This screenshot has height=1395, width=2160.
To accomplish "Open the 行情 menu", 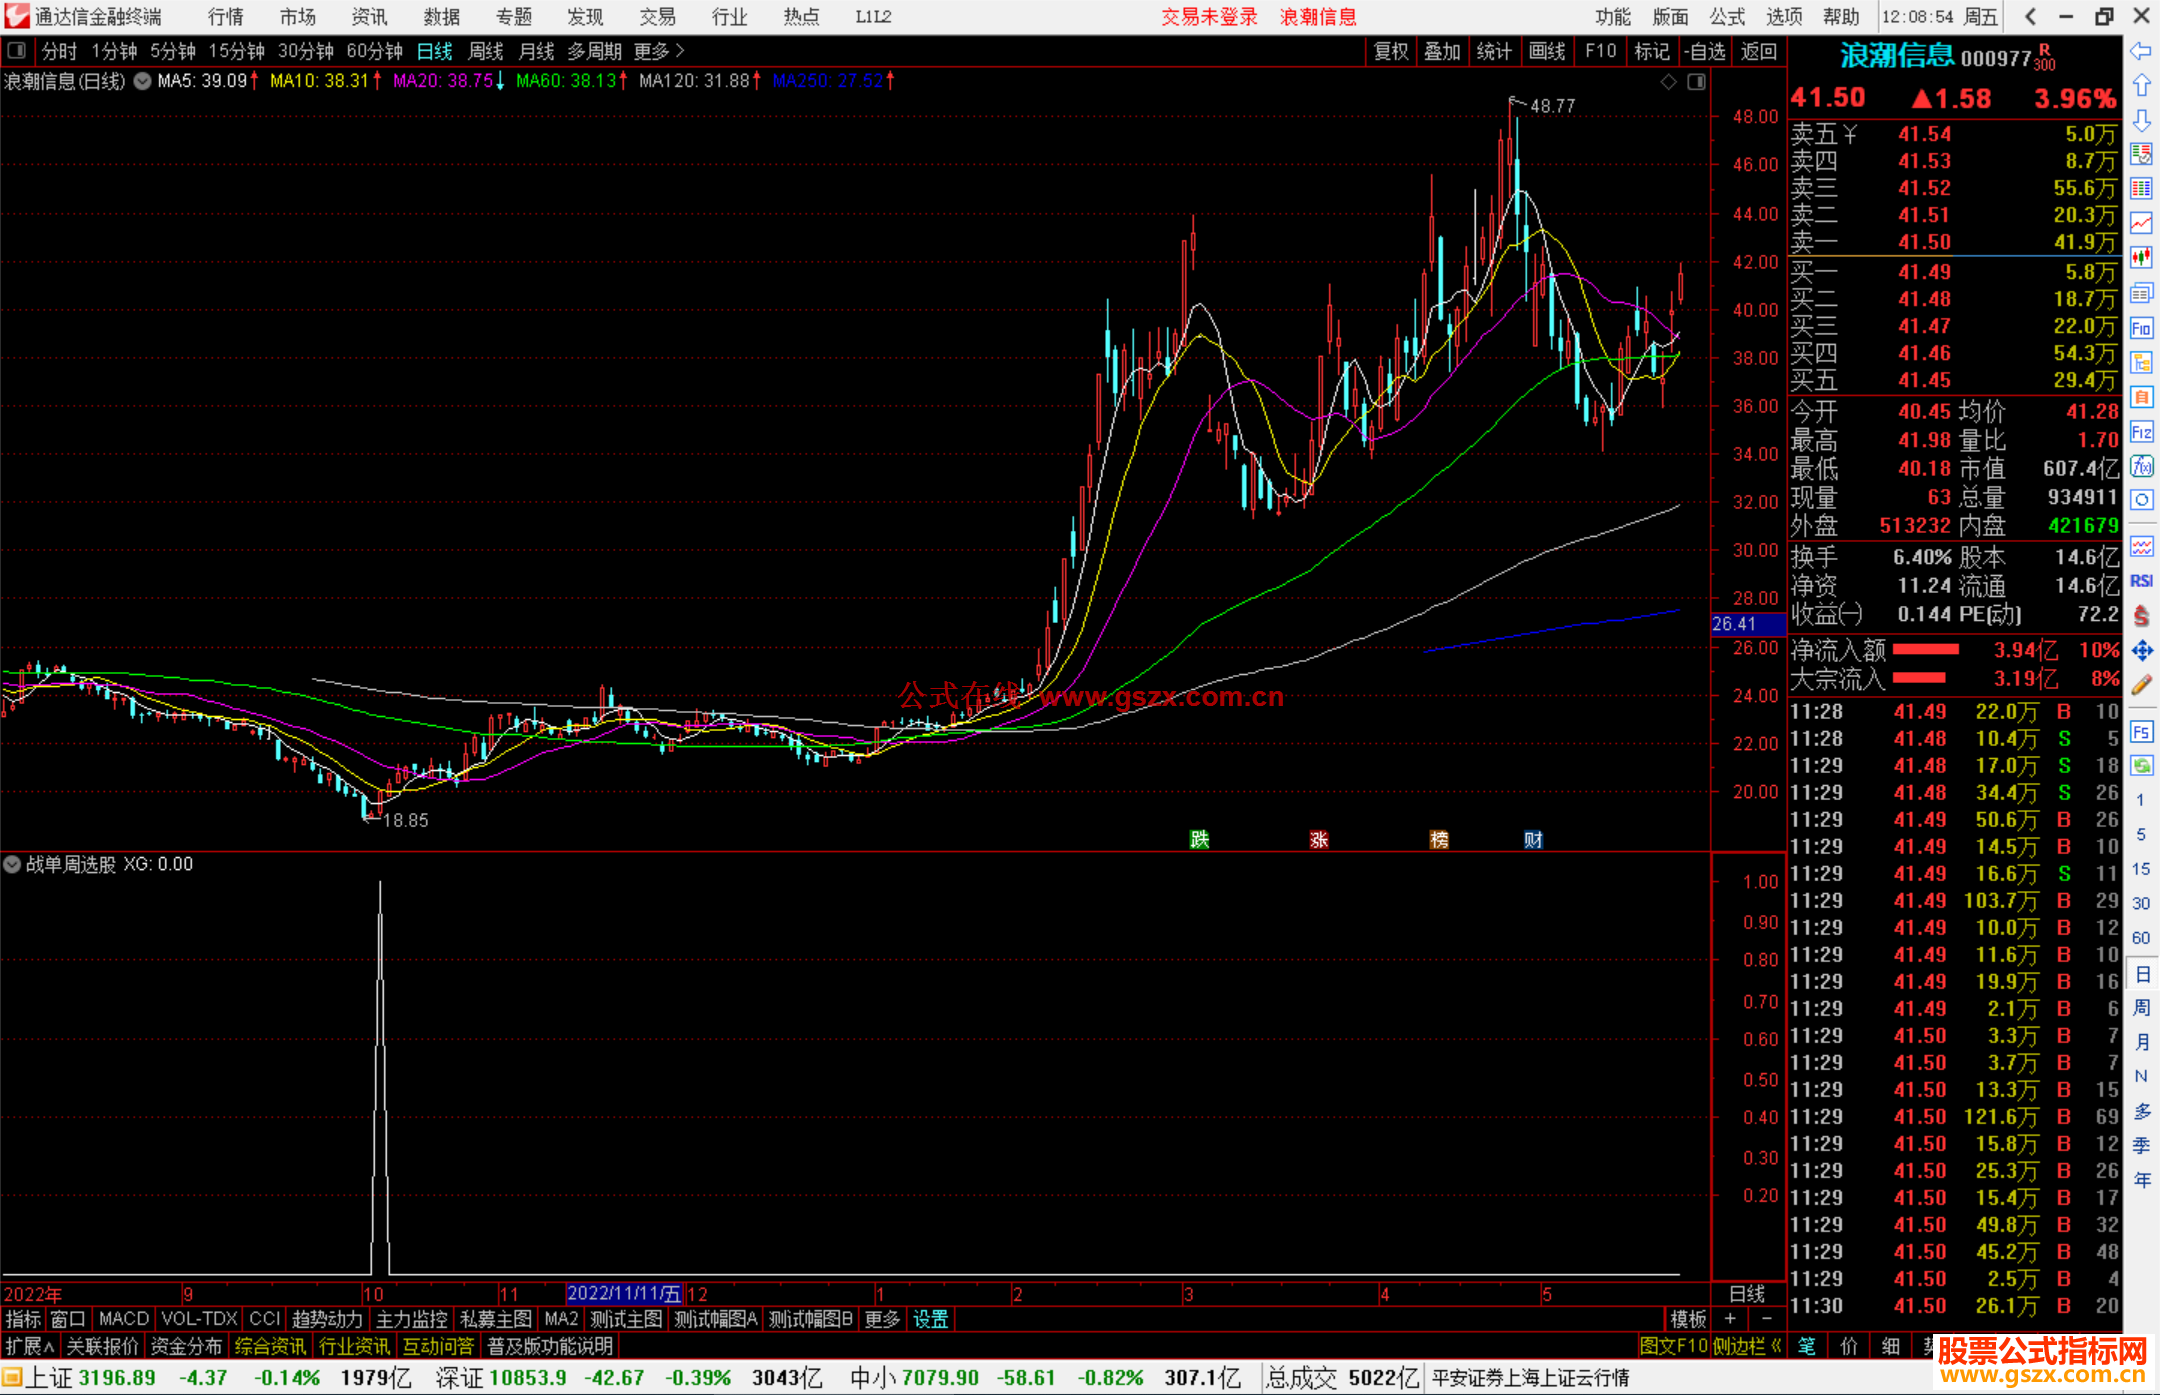I will [225, 16].
